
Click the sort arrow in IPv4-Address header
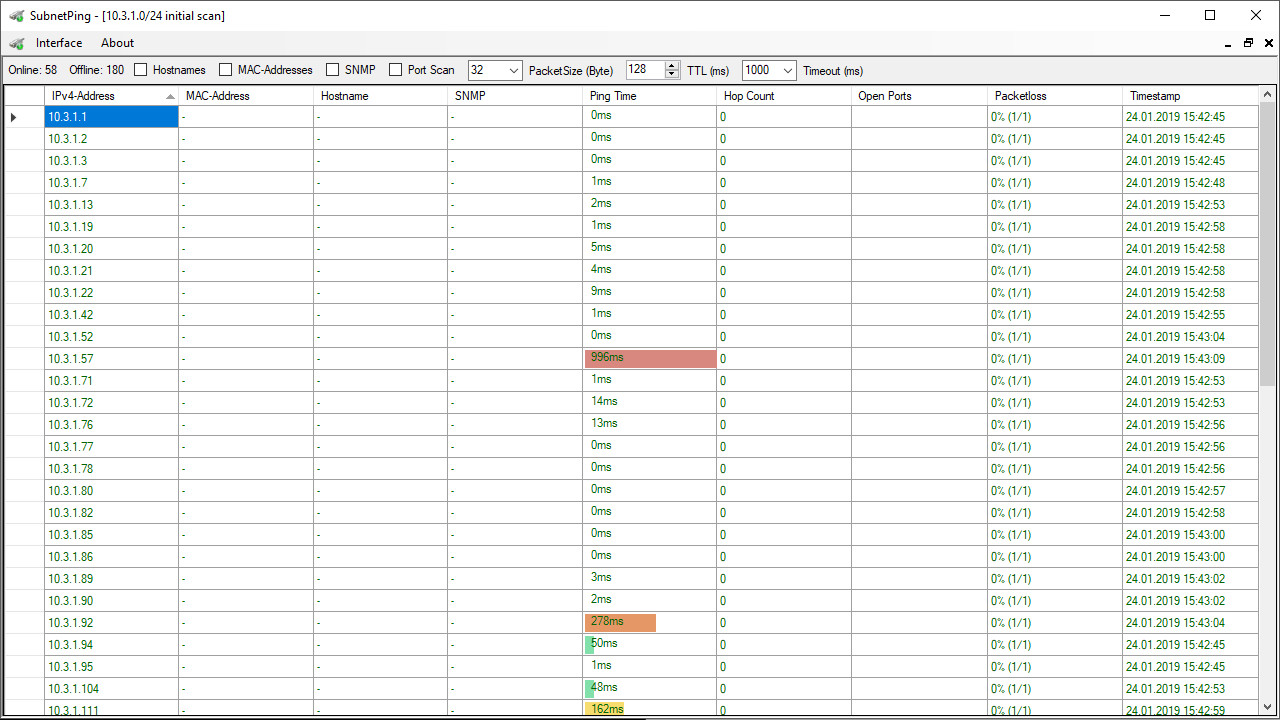(x=170, y=96)
